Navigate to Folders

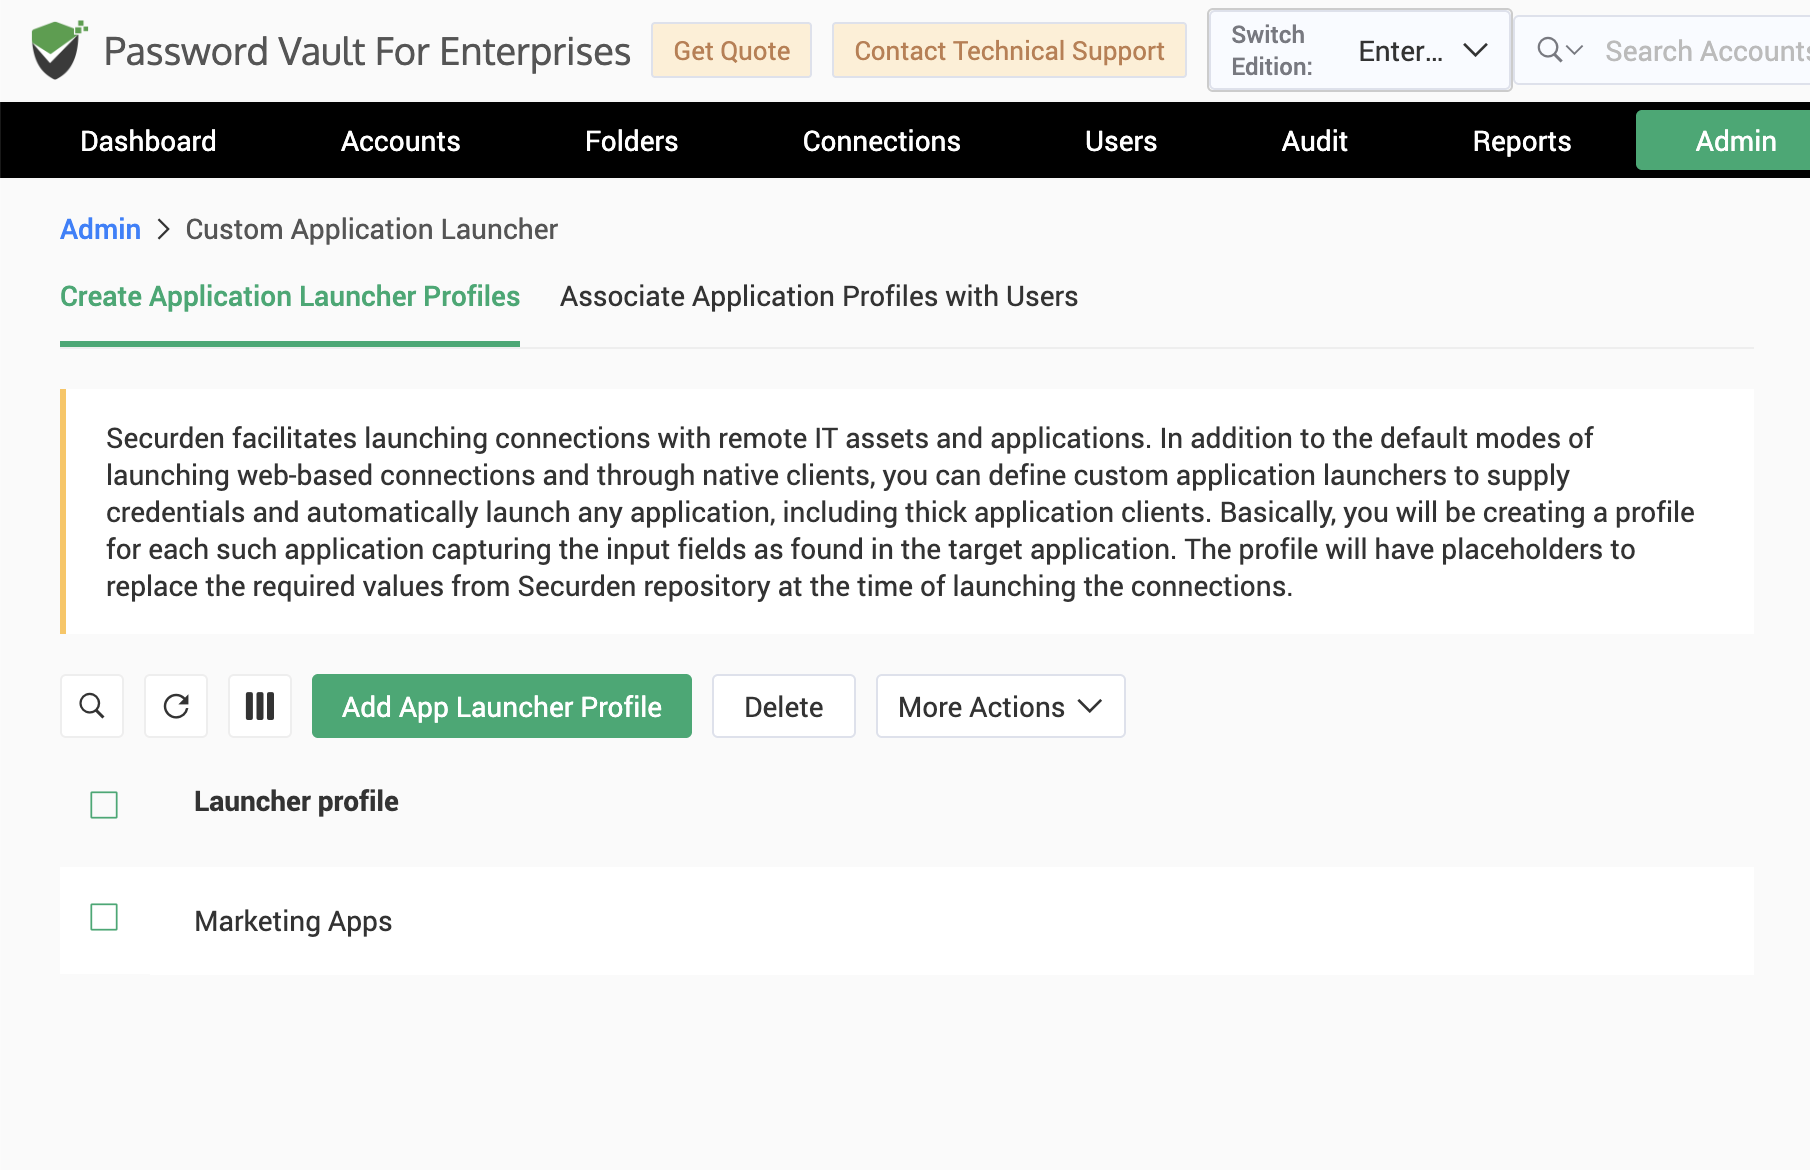point(632,141)
